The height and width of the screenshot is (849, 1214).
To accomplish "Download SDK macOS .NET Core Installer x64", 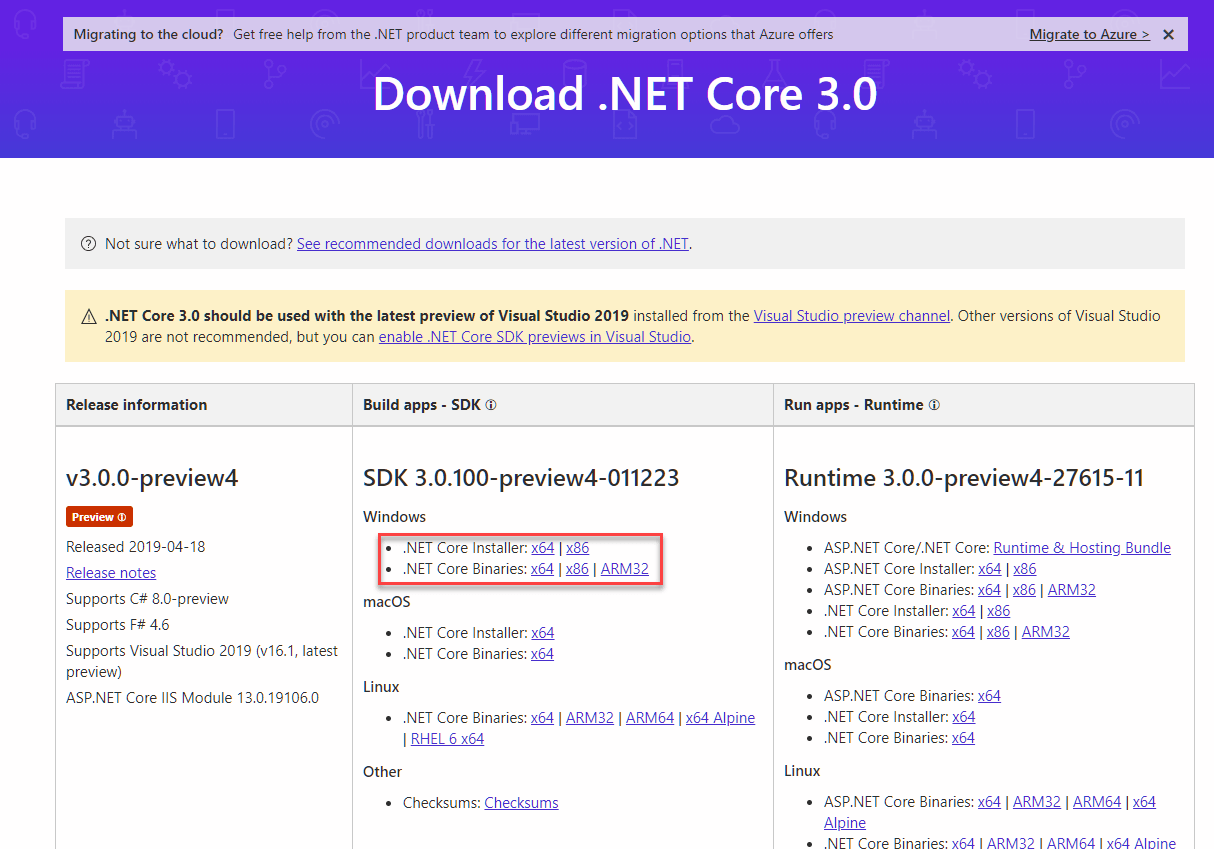I will coord(542,633).
